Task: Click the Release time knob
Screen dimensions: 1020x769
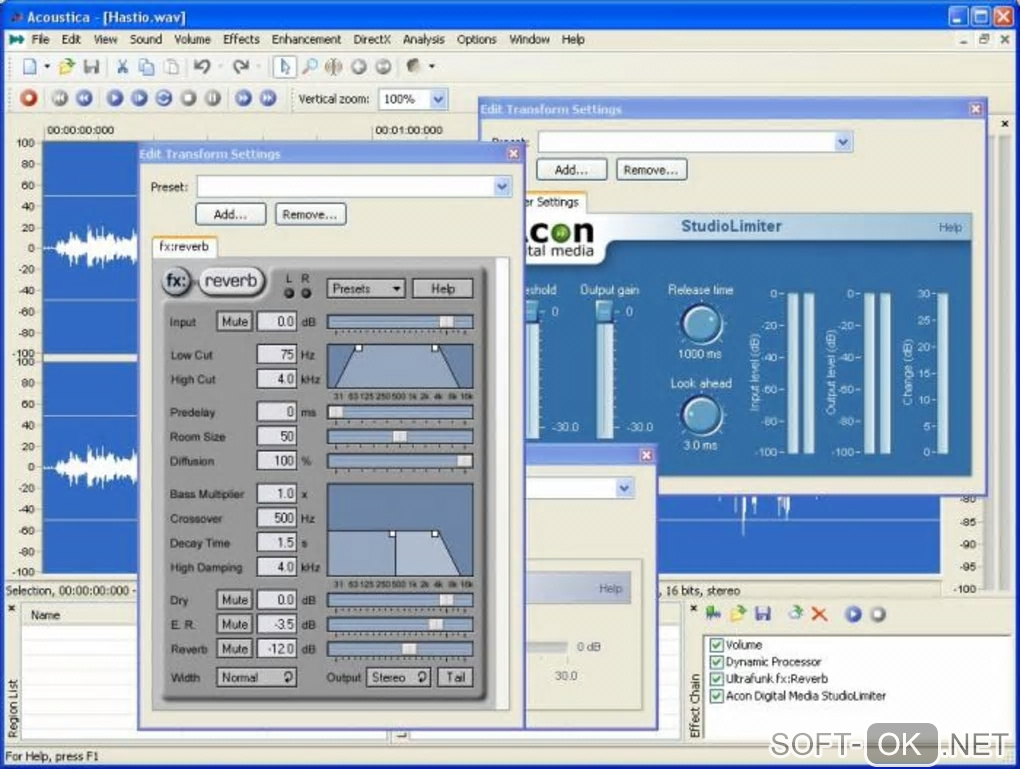Action: (701, 324)
